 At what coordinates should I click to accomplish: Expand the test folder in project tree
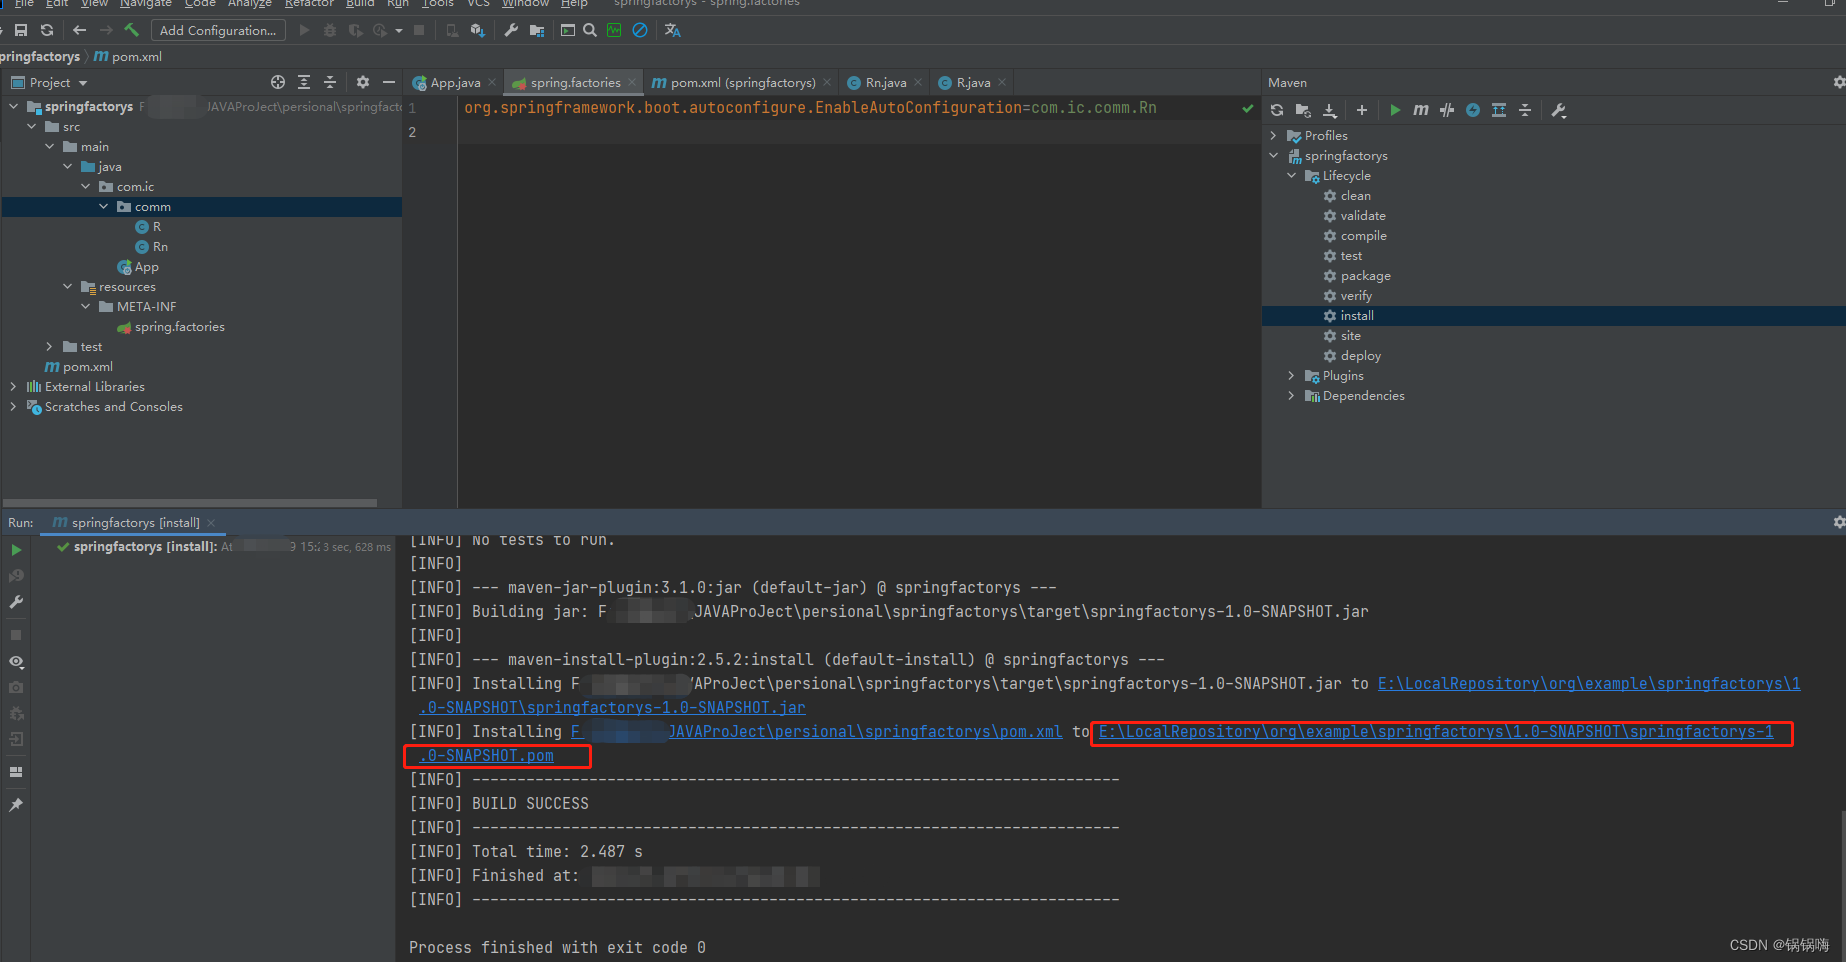(x=50, y=346)
